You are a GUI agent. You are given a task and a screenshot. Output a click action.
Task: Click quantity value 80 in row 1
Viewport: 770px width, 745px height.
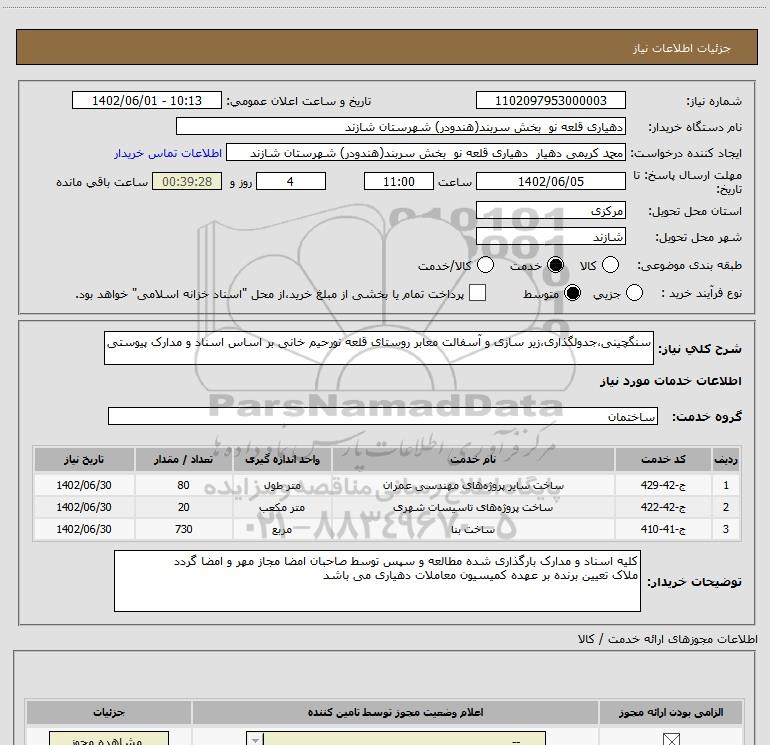coord(183,485)
